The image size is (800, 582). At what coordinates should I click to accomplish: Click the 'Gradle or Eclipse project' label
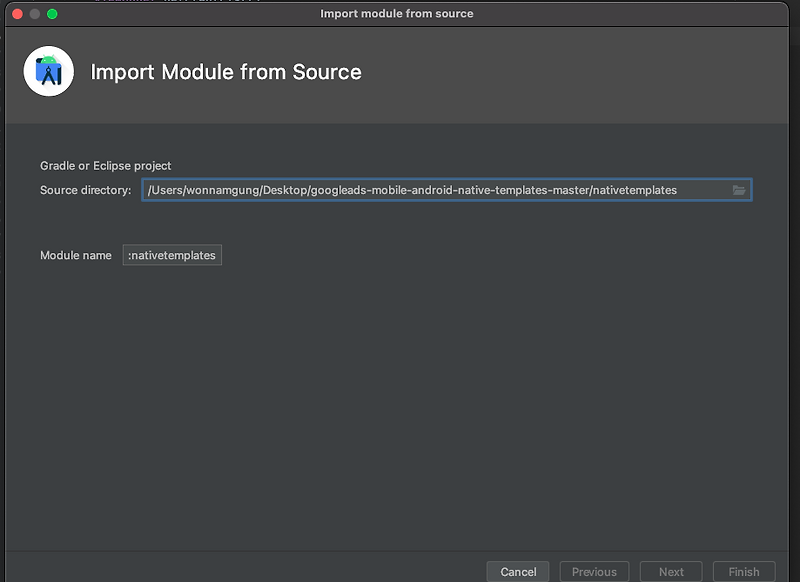pyautogui.click(x=106, y=166)
